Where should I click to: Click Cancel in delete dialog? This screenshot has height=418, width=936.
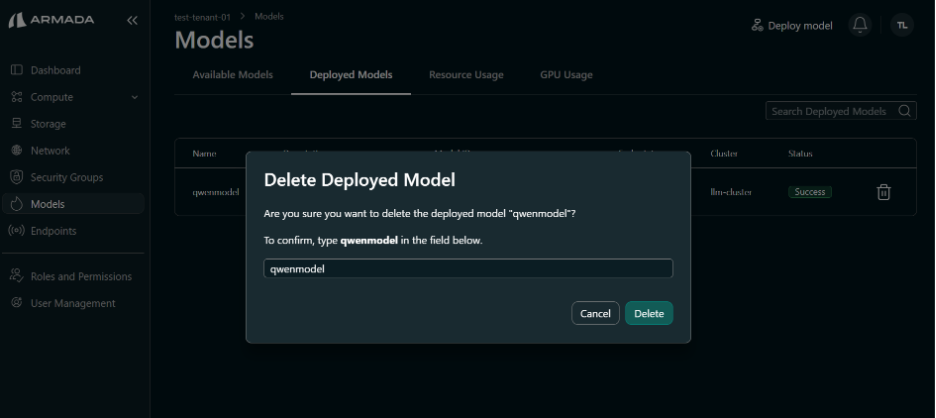coord(595,314)
